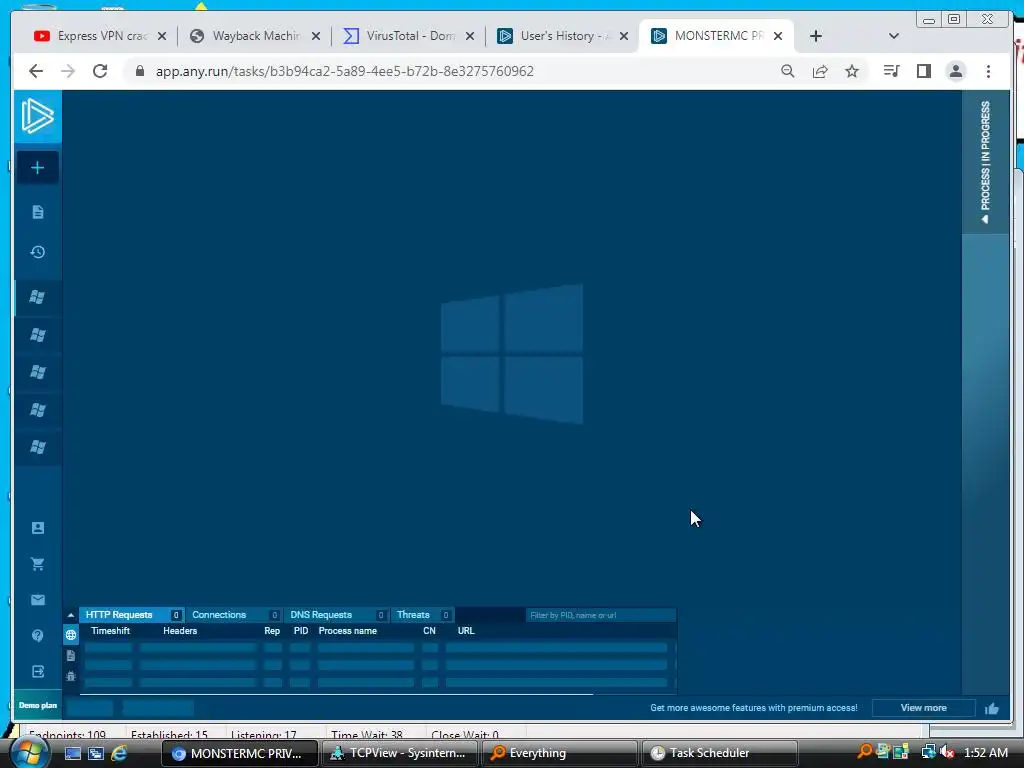Viewport: 1024px width, 768px height.
Task: Click the Headers column header
Action: 180,631
